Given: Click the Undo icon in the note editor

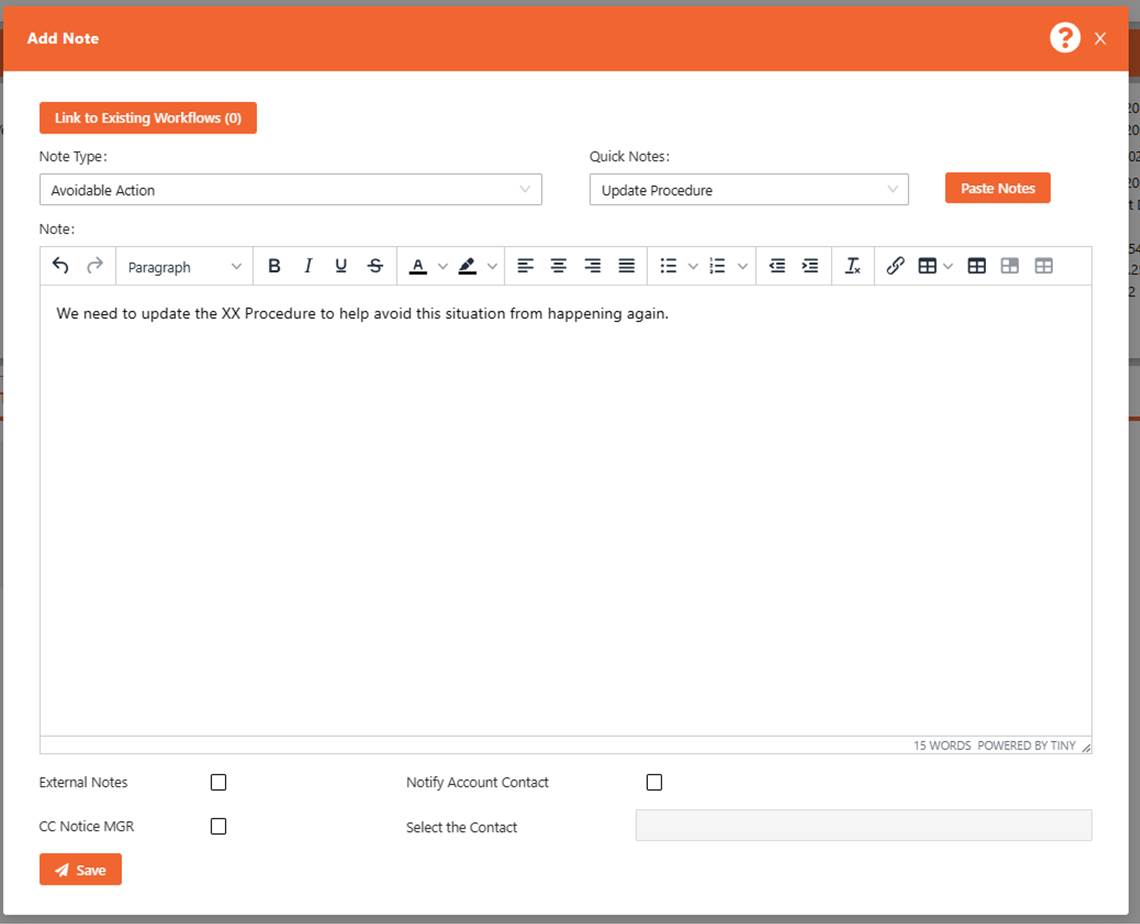Looking at the screenshot, I should (x=61, y=265).
